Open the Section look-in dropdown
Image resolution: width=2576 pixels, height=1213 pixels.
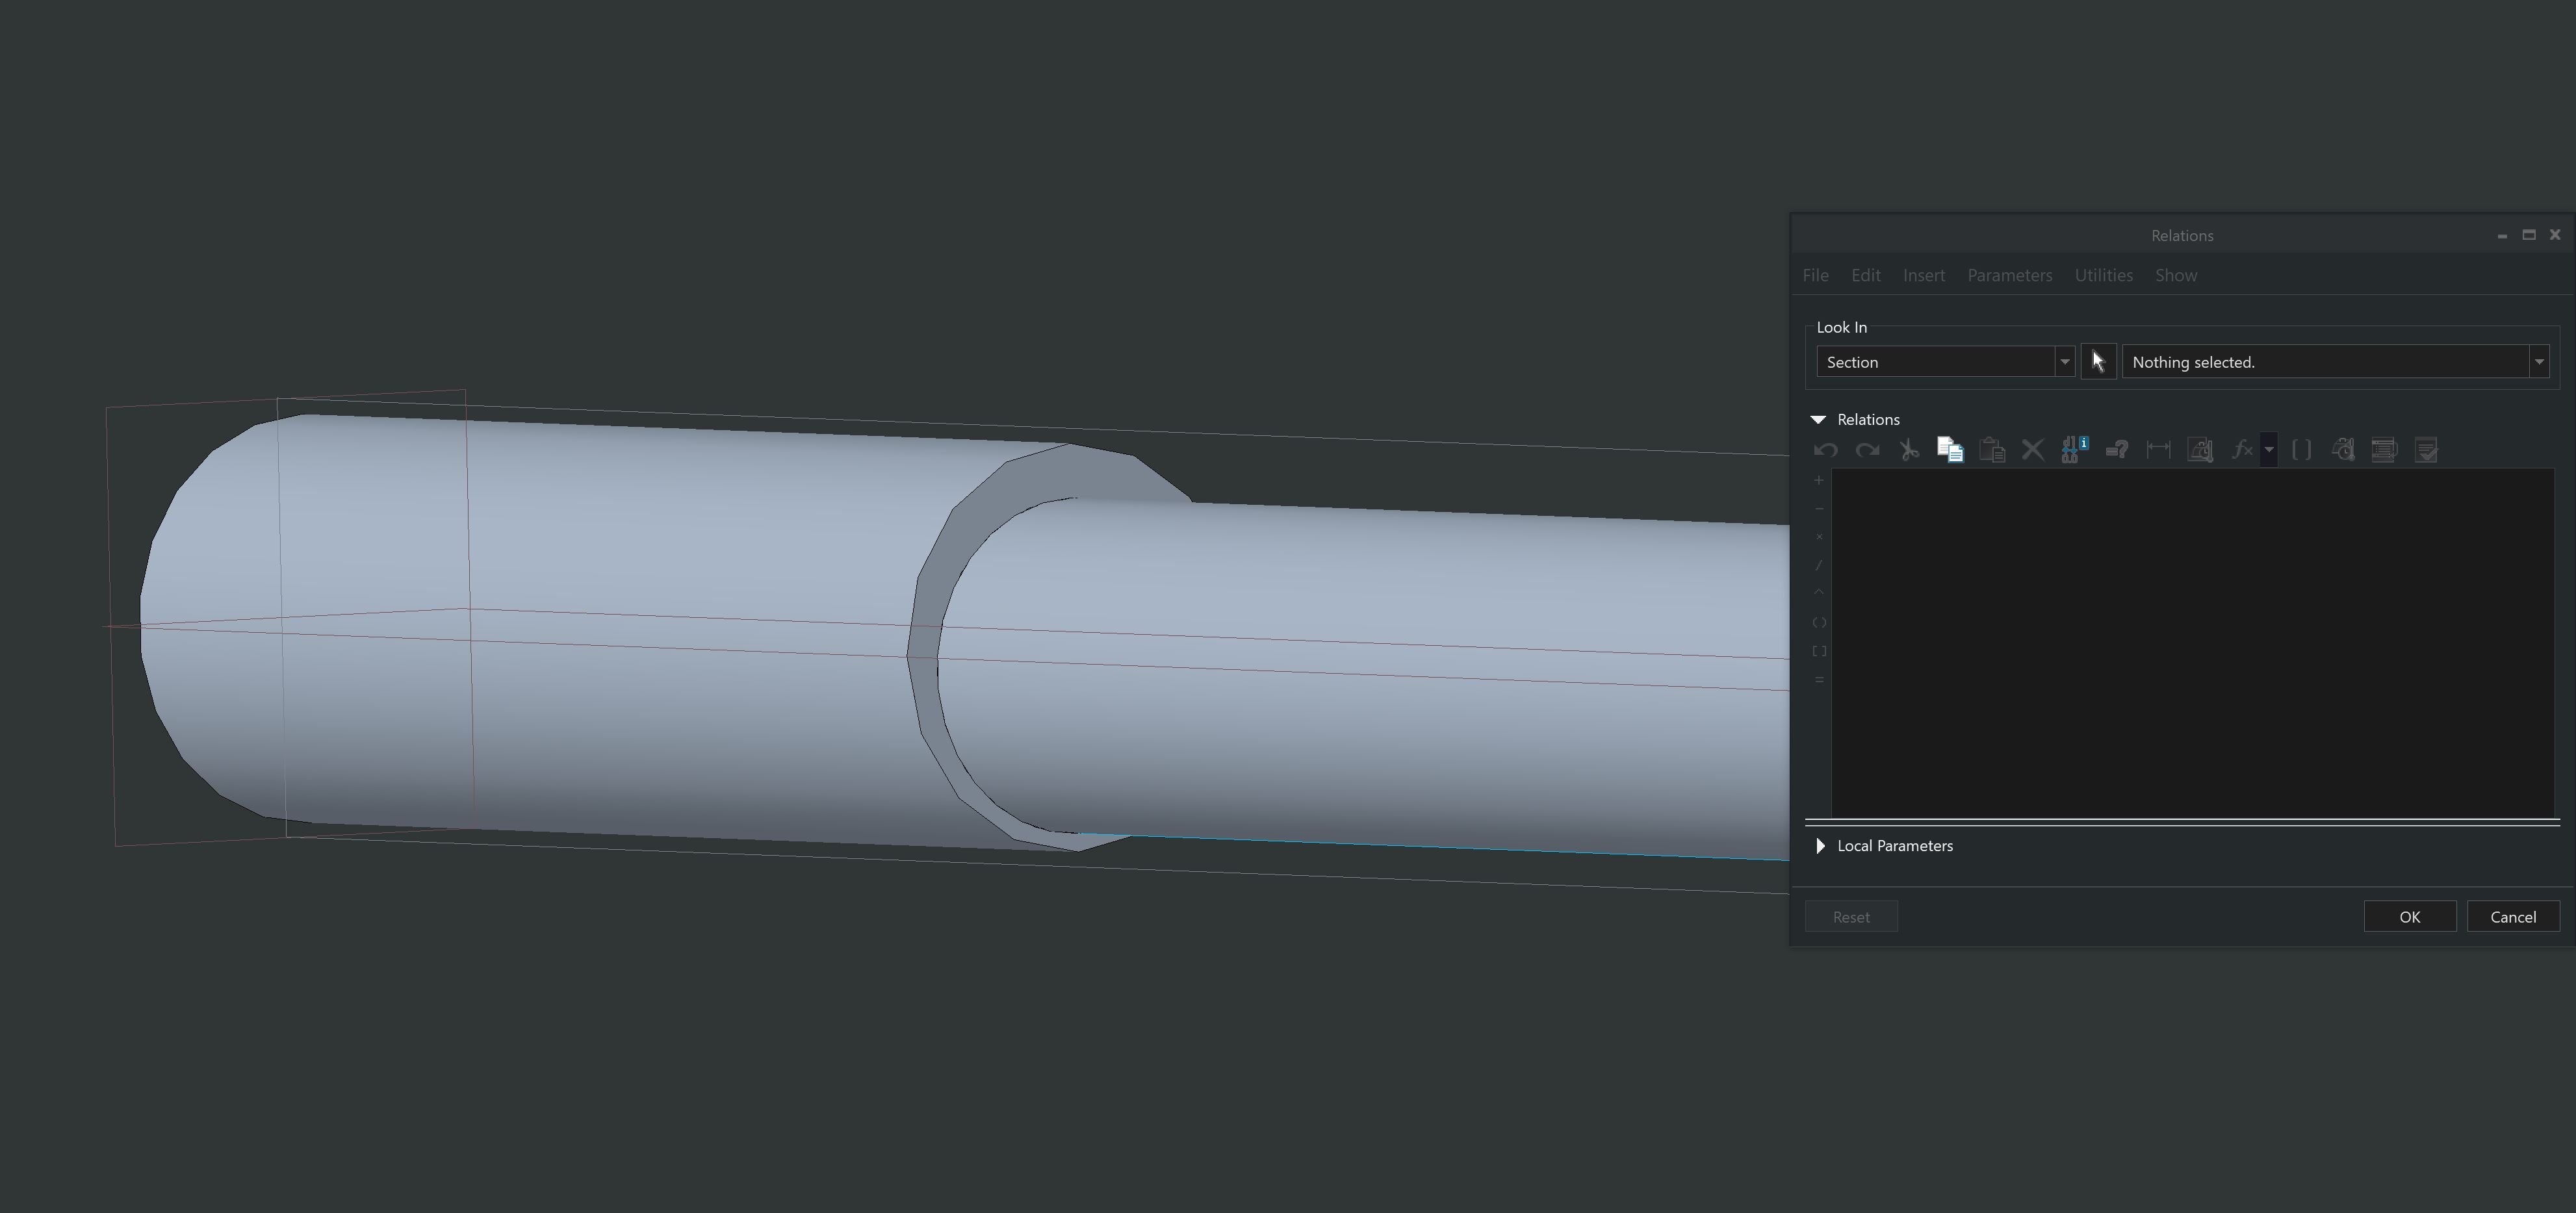[2063, 362]
